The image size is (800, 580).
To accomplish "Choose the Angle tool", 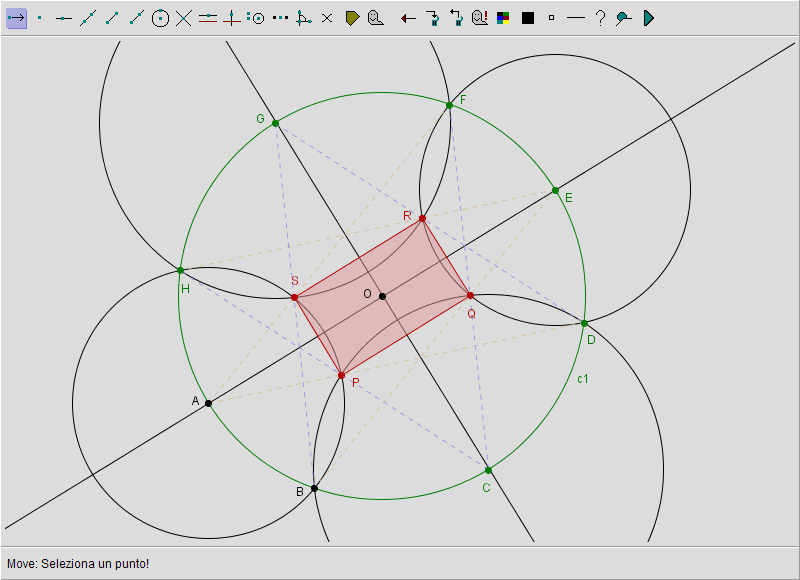I will point(304,18).
